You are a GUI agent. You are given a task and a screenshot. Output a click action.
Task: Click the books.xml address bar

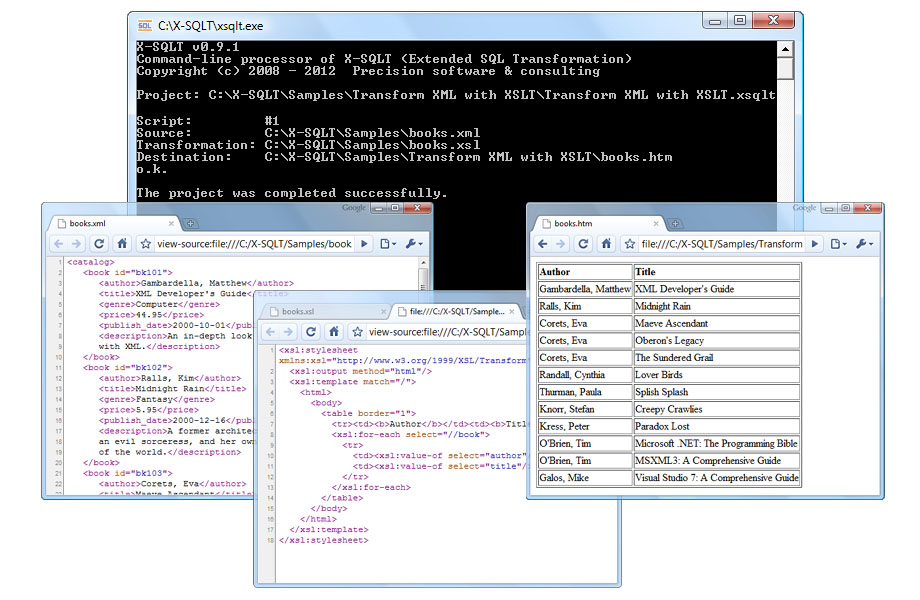point(255,243)
